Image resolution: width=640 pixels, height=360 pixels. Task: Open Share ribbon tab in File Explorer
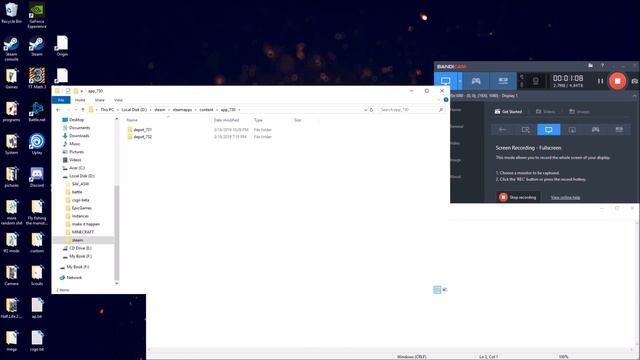tap(100, 100)
